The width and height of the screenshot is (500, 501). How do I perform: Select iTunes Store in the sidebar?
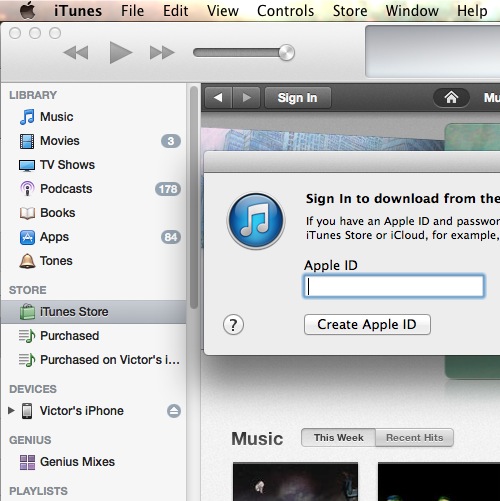pos(93,312)
